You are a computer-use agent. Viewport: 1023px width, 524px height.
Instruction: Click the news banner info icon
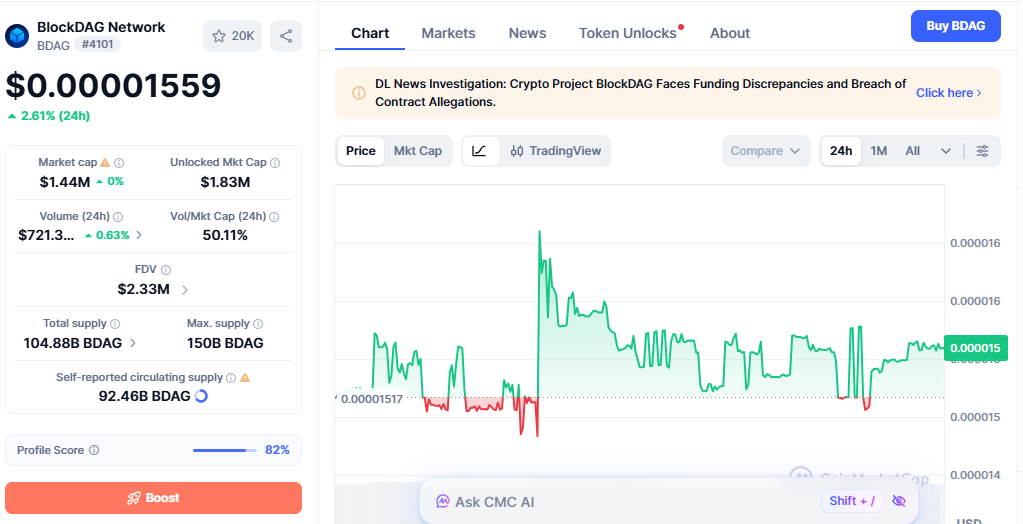pos(359,93)
